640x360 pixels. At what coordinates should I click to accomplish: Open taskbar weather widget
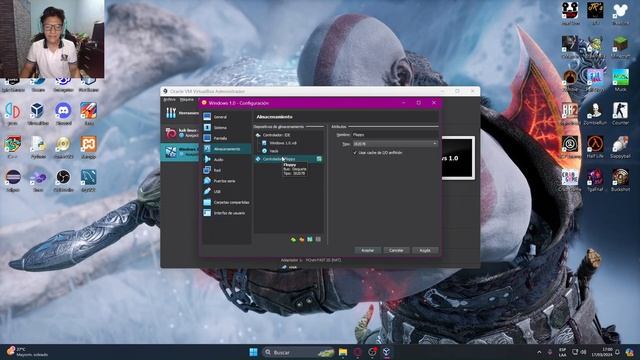coord(27,352)
